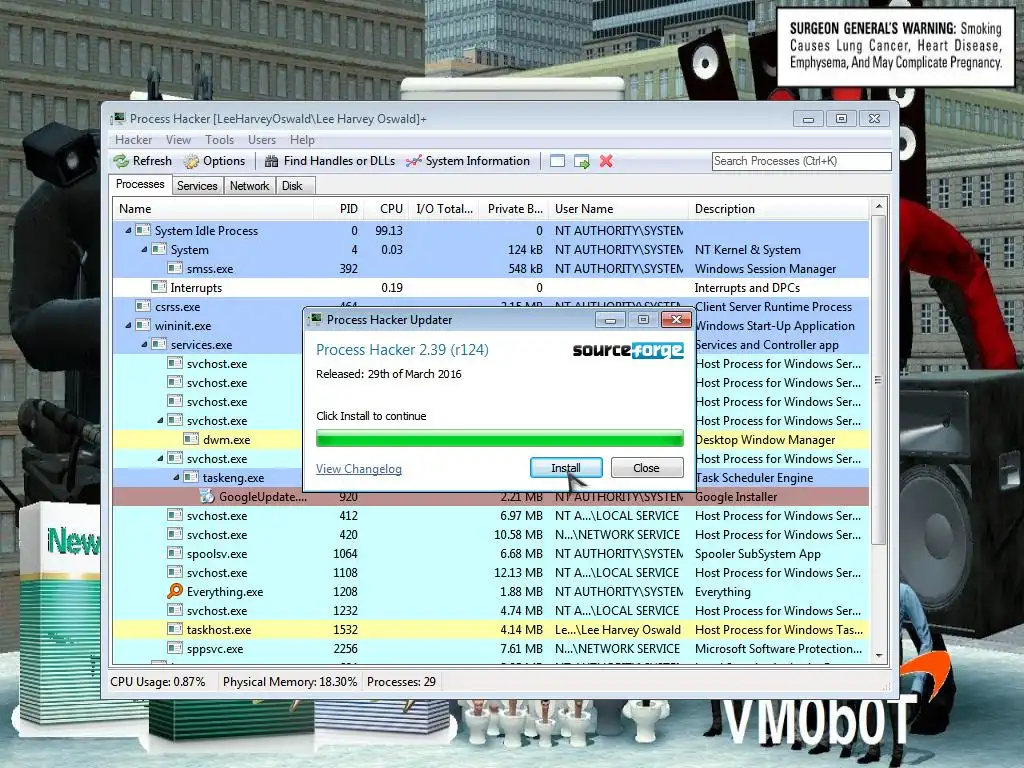This screenshot has width=1024, height=768.
Task: Click the System Idle Process icon
Action: tap(143, 231)
